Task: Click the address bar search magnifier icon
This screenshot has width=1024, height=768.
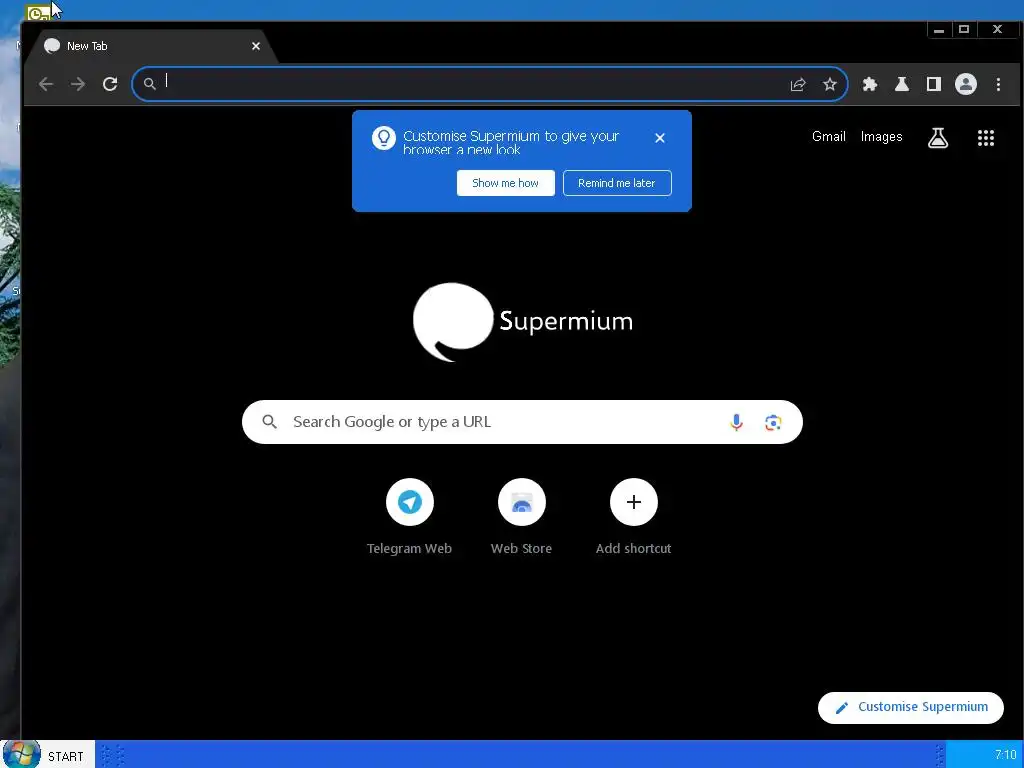Action: [x=150, y=84]
